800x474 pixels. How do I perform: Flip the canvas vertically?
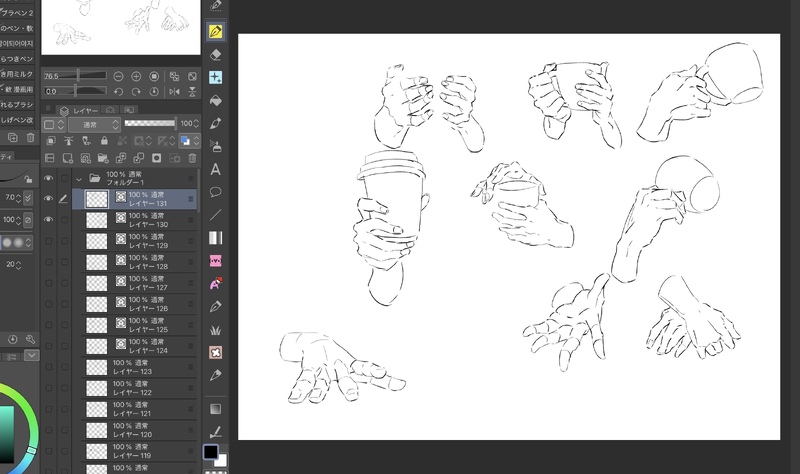(x=192, y=92)
